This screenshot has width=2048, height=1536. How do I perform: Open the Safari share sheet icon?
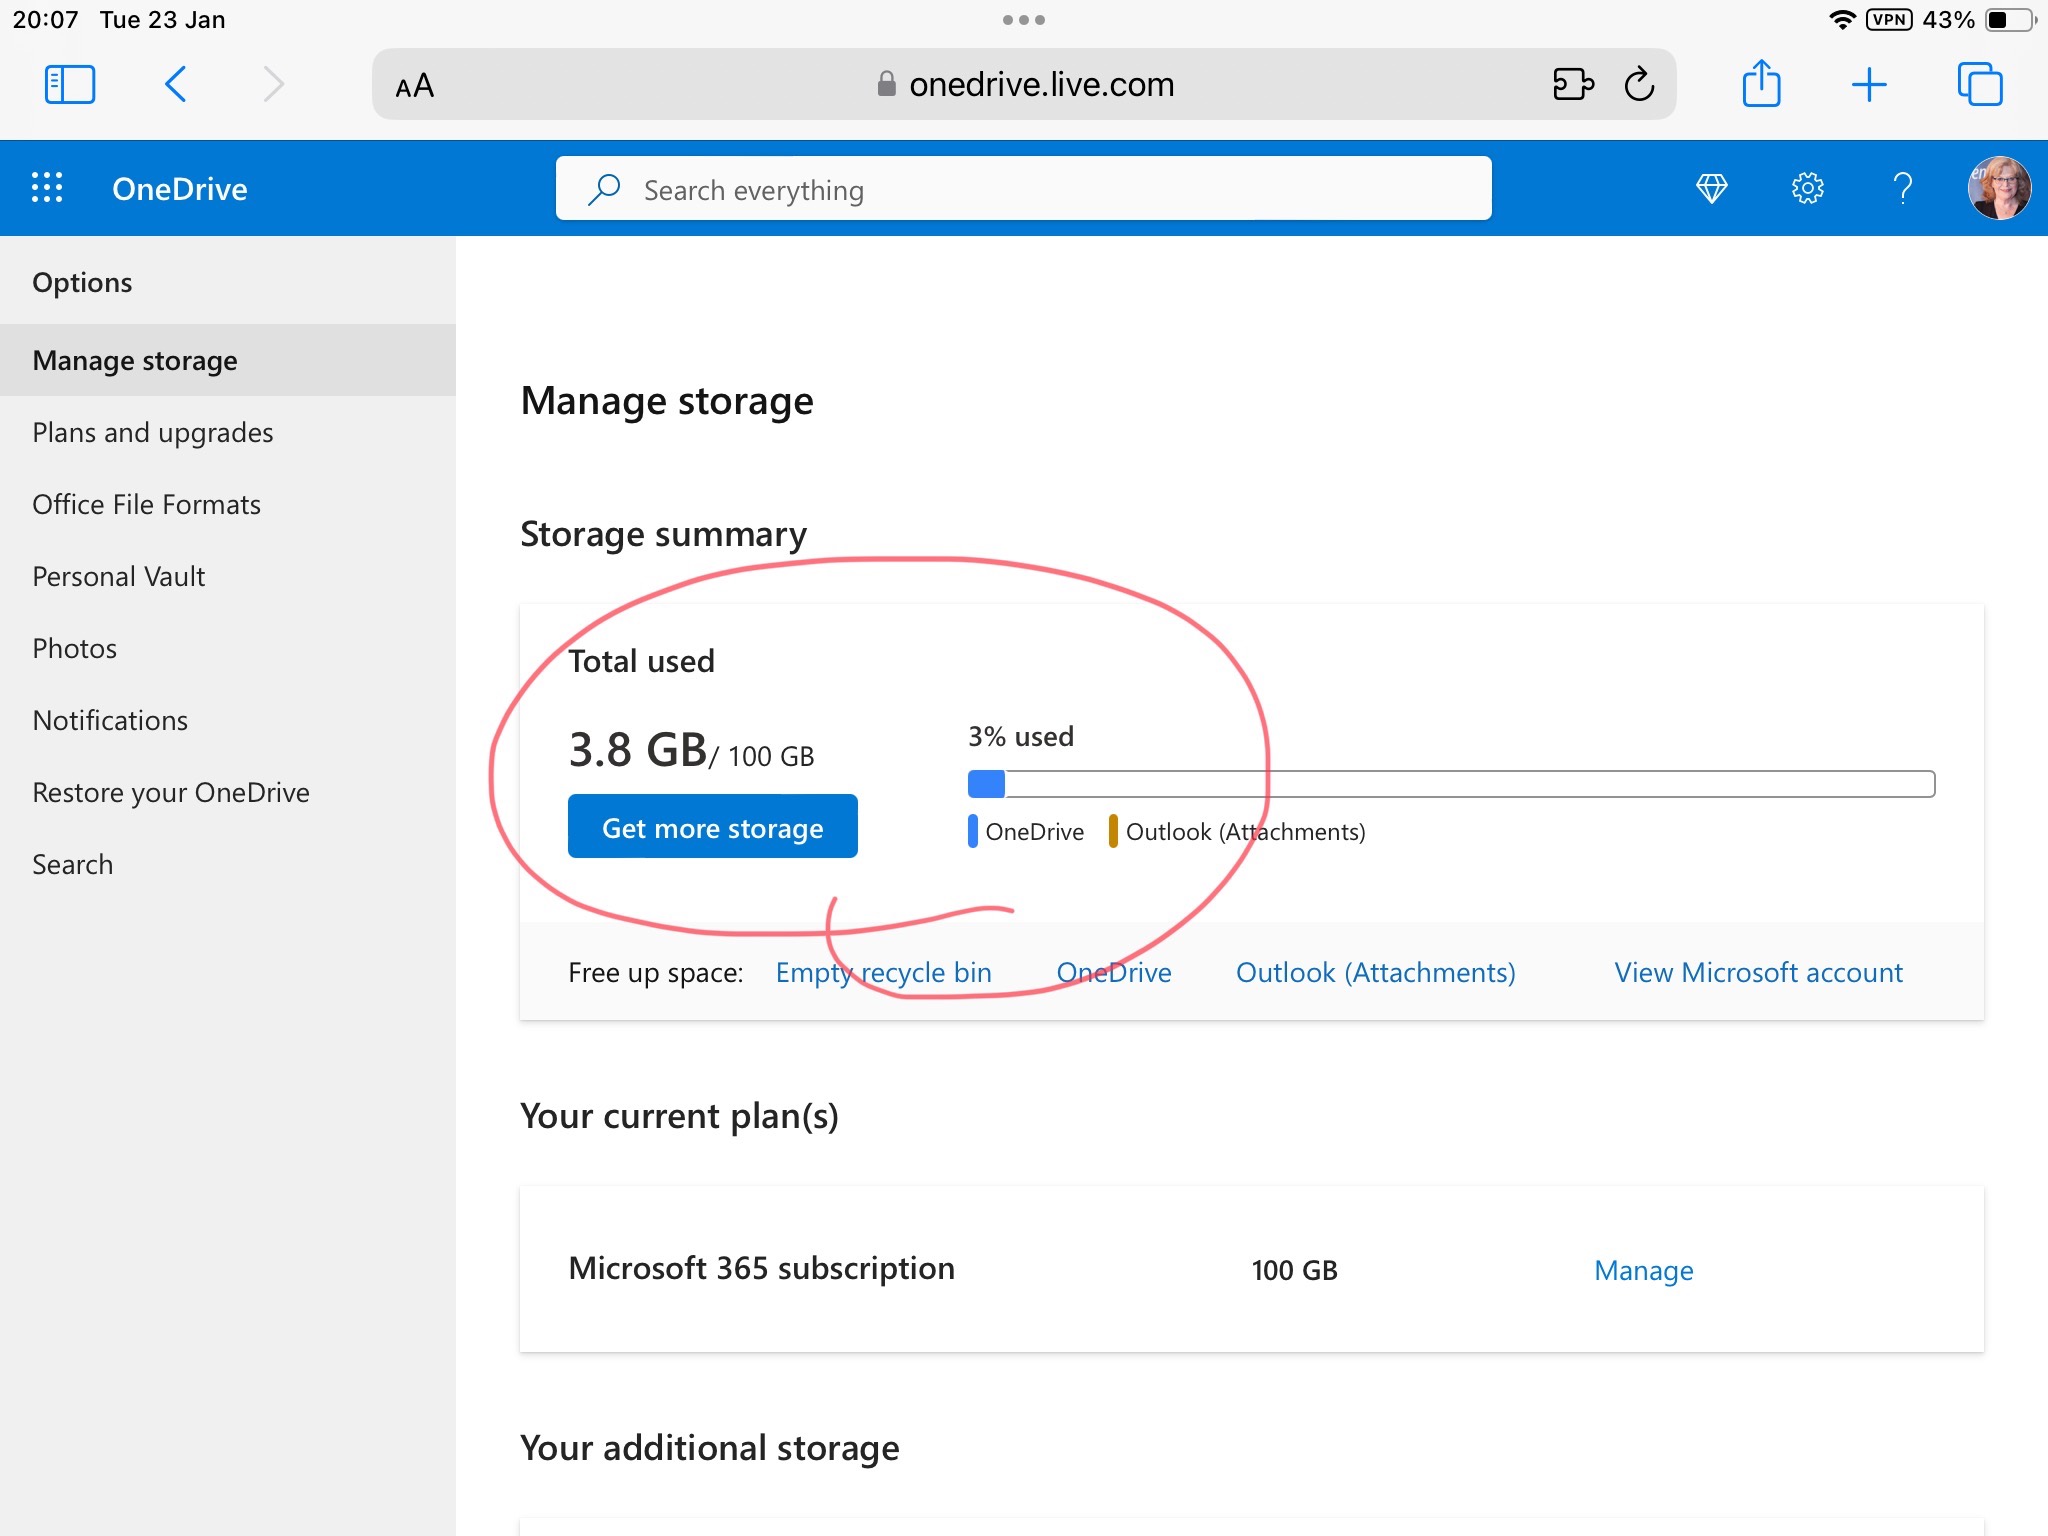1761,83
